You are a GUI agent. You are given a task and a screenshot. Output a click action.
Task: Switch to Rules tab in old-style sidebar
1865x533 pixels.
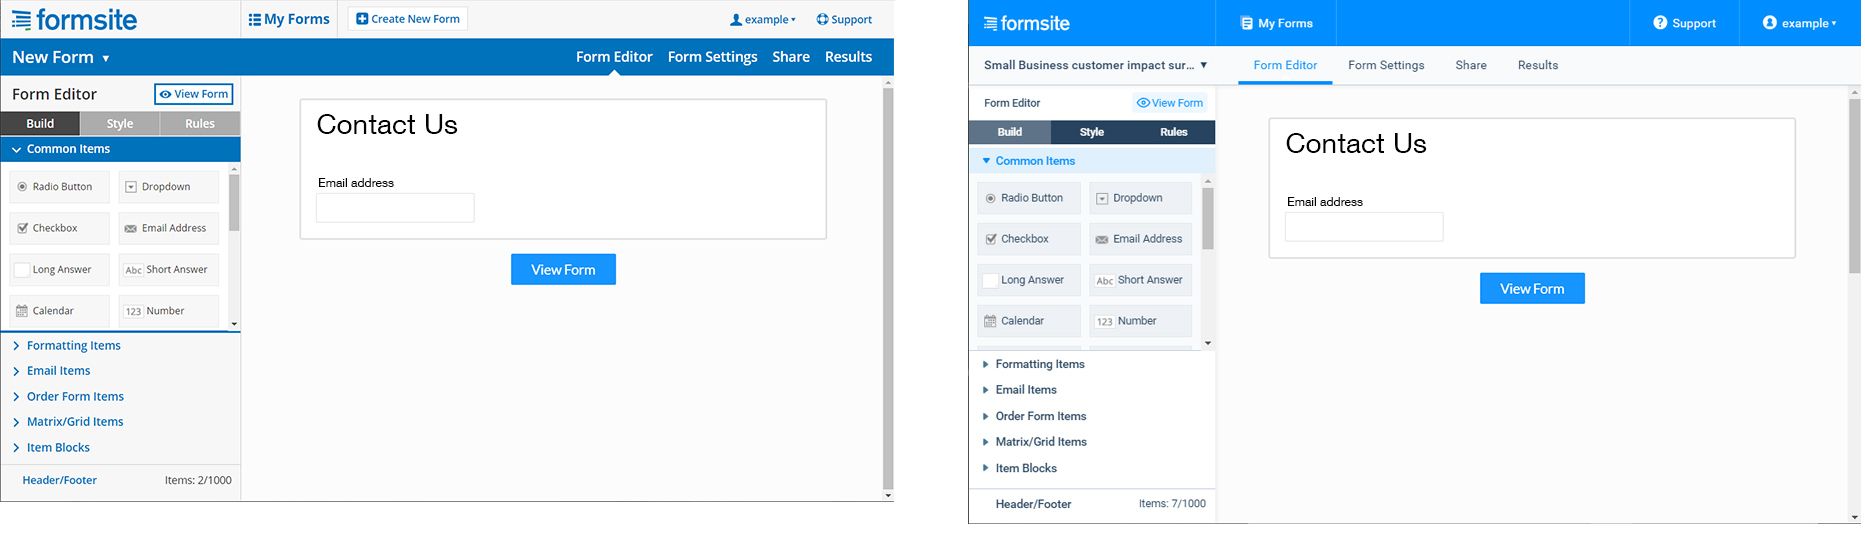click(200, 123)
